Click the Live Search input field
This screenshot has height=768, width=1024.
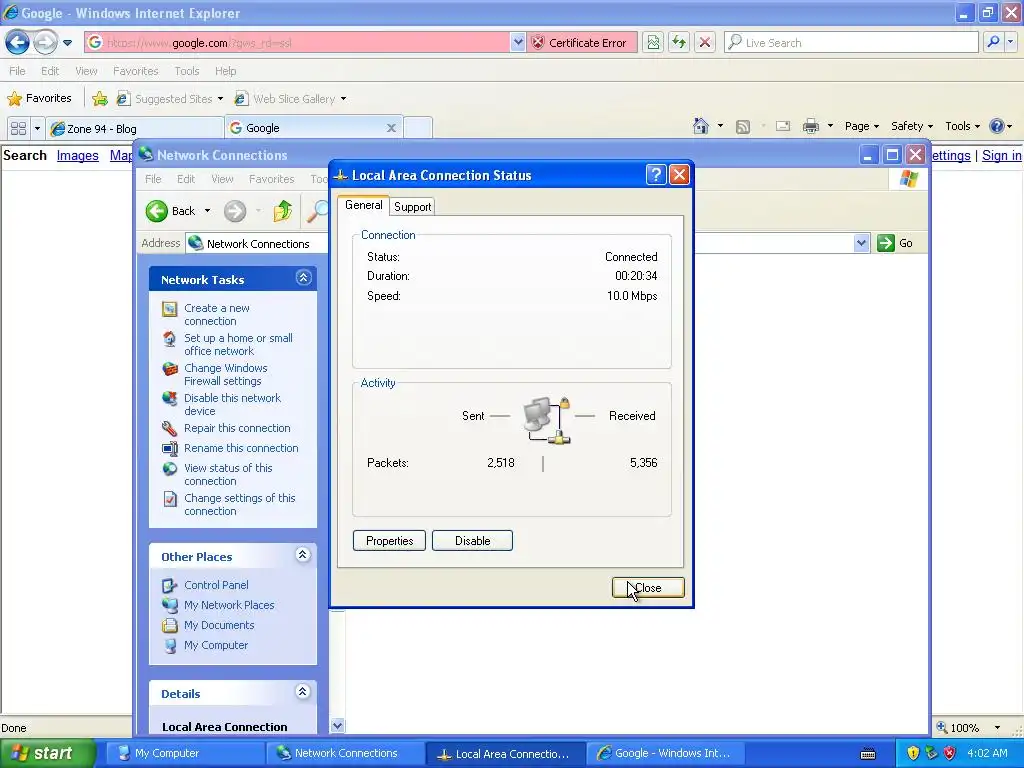point(852,42)
